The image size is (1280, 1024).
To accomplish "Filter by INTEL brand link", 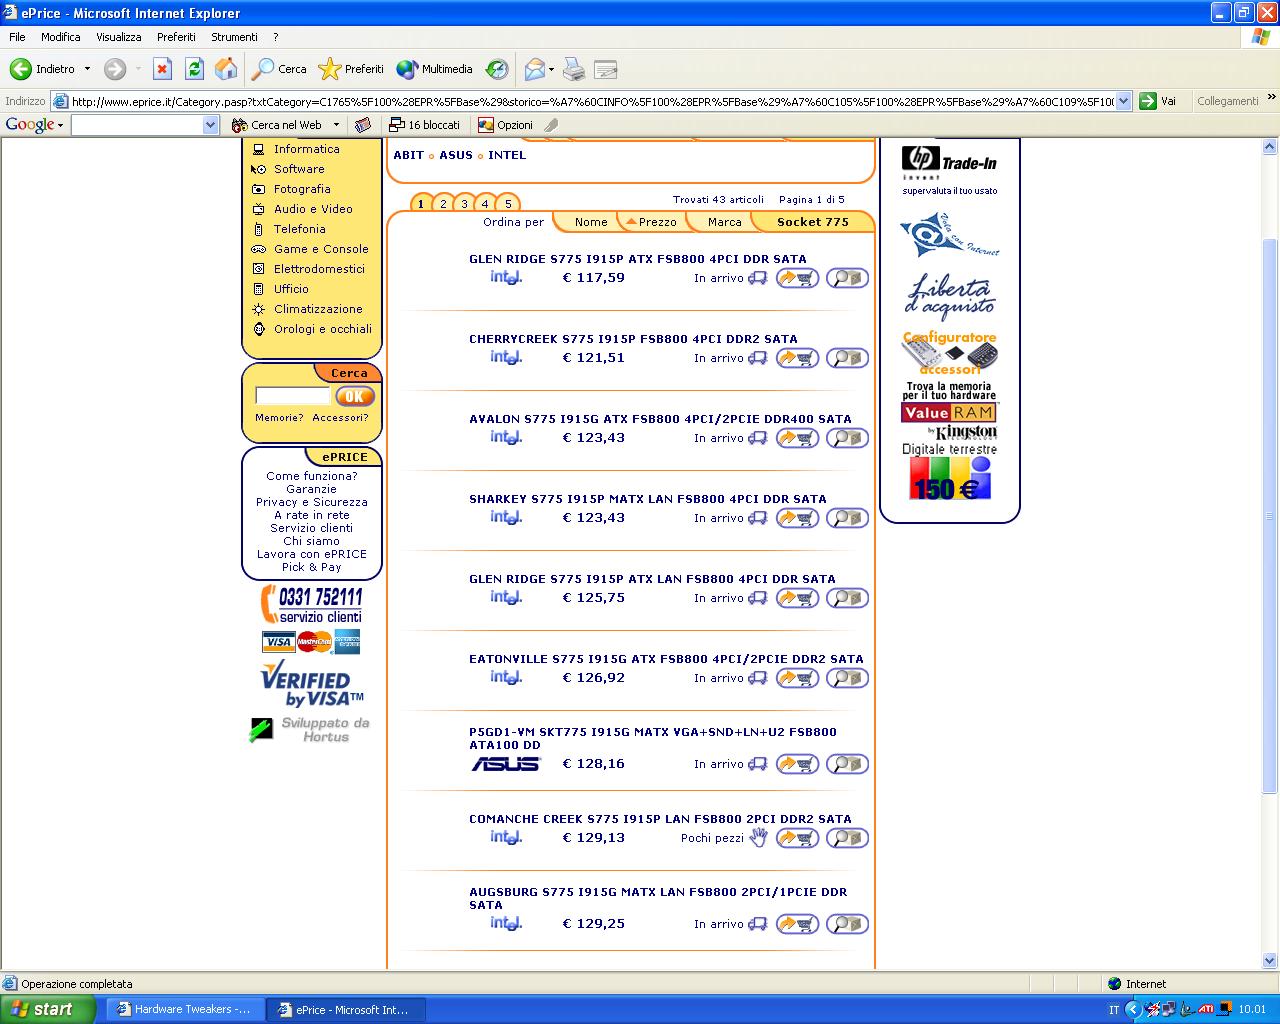I will click(507, 155).
